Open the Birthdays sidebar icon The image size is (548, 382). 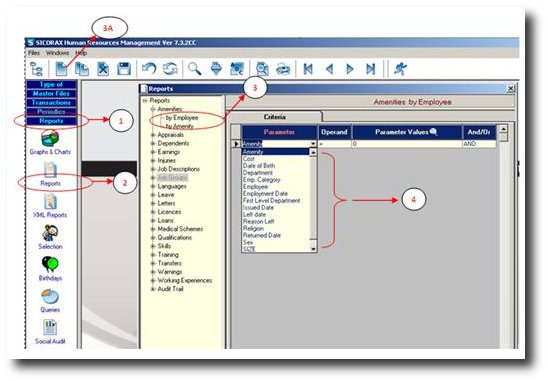(50, 269)
